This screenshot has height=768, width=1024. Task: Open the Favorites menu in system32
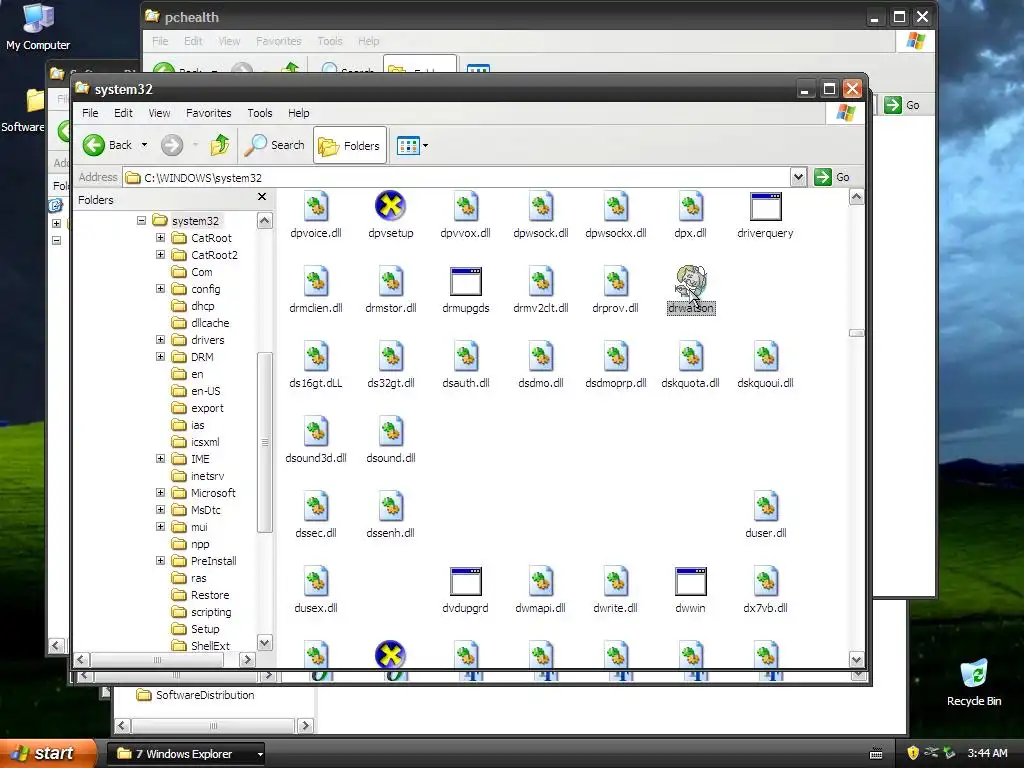[208, 113]
